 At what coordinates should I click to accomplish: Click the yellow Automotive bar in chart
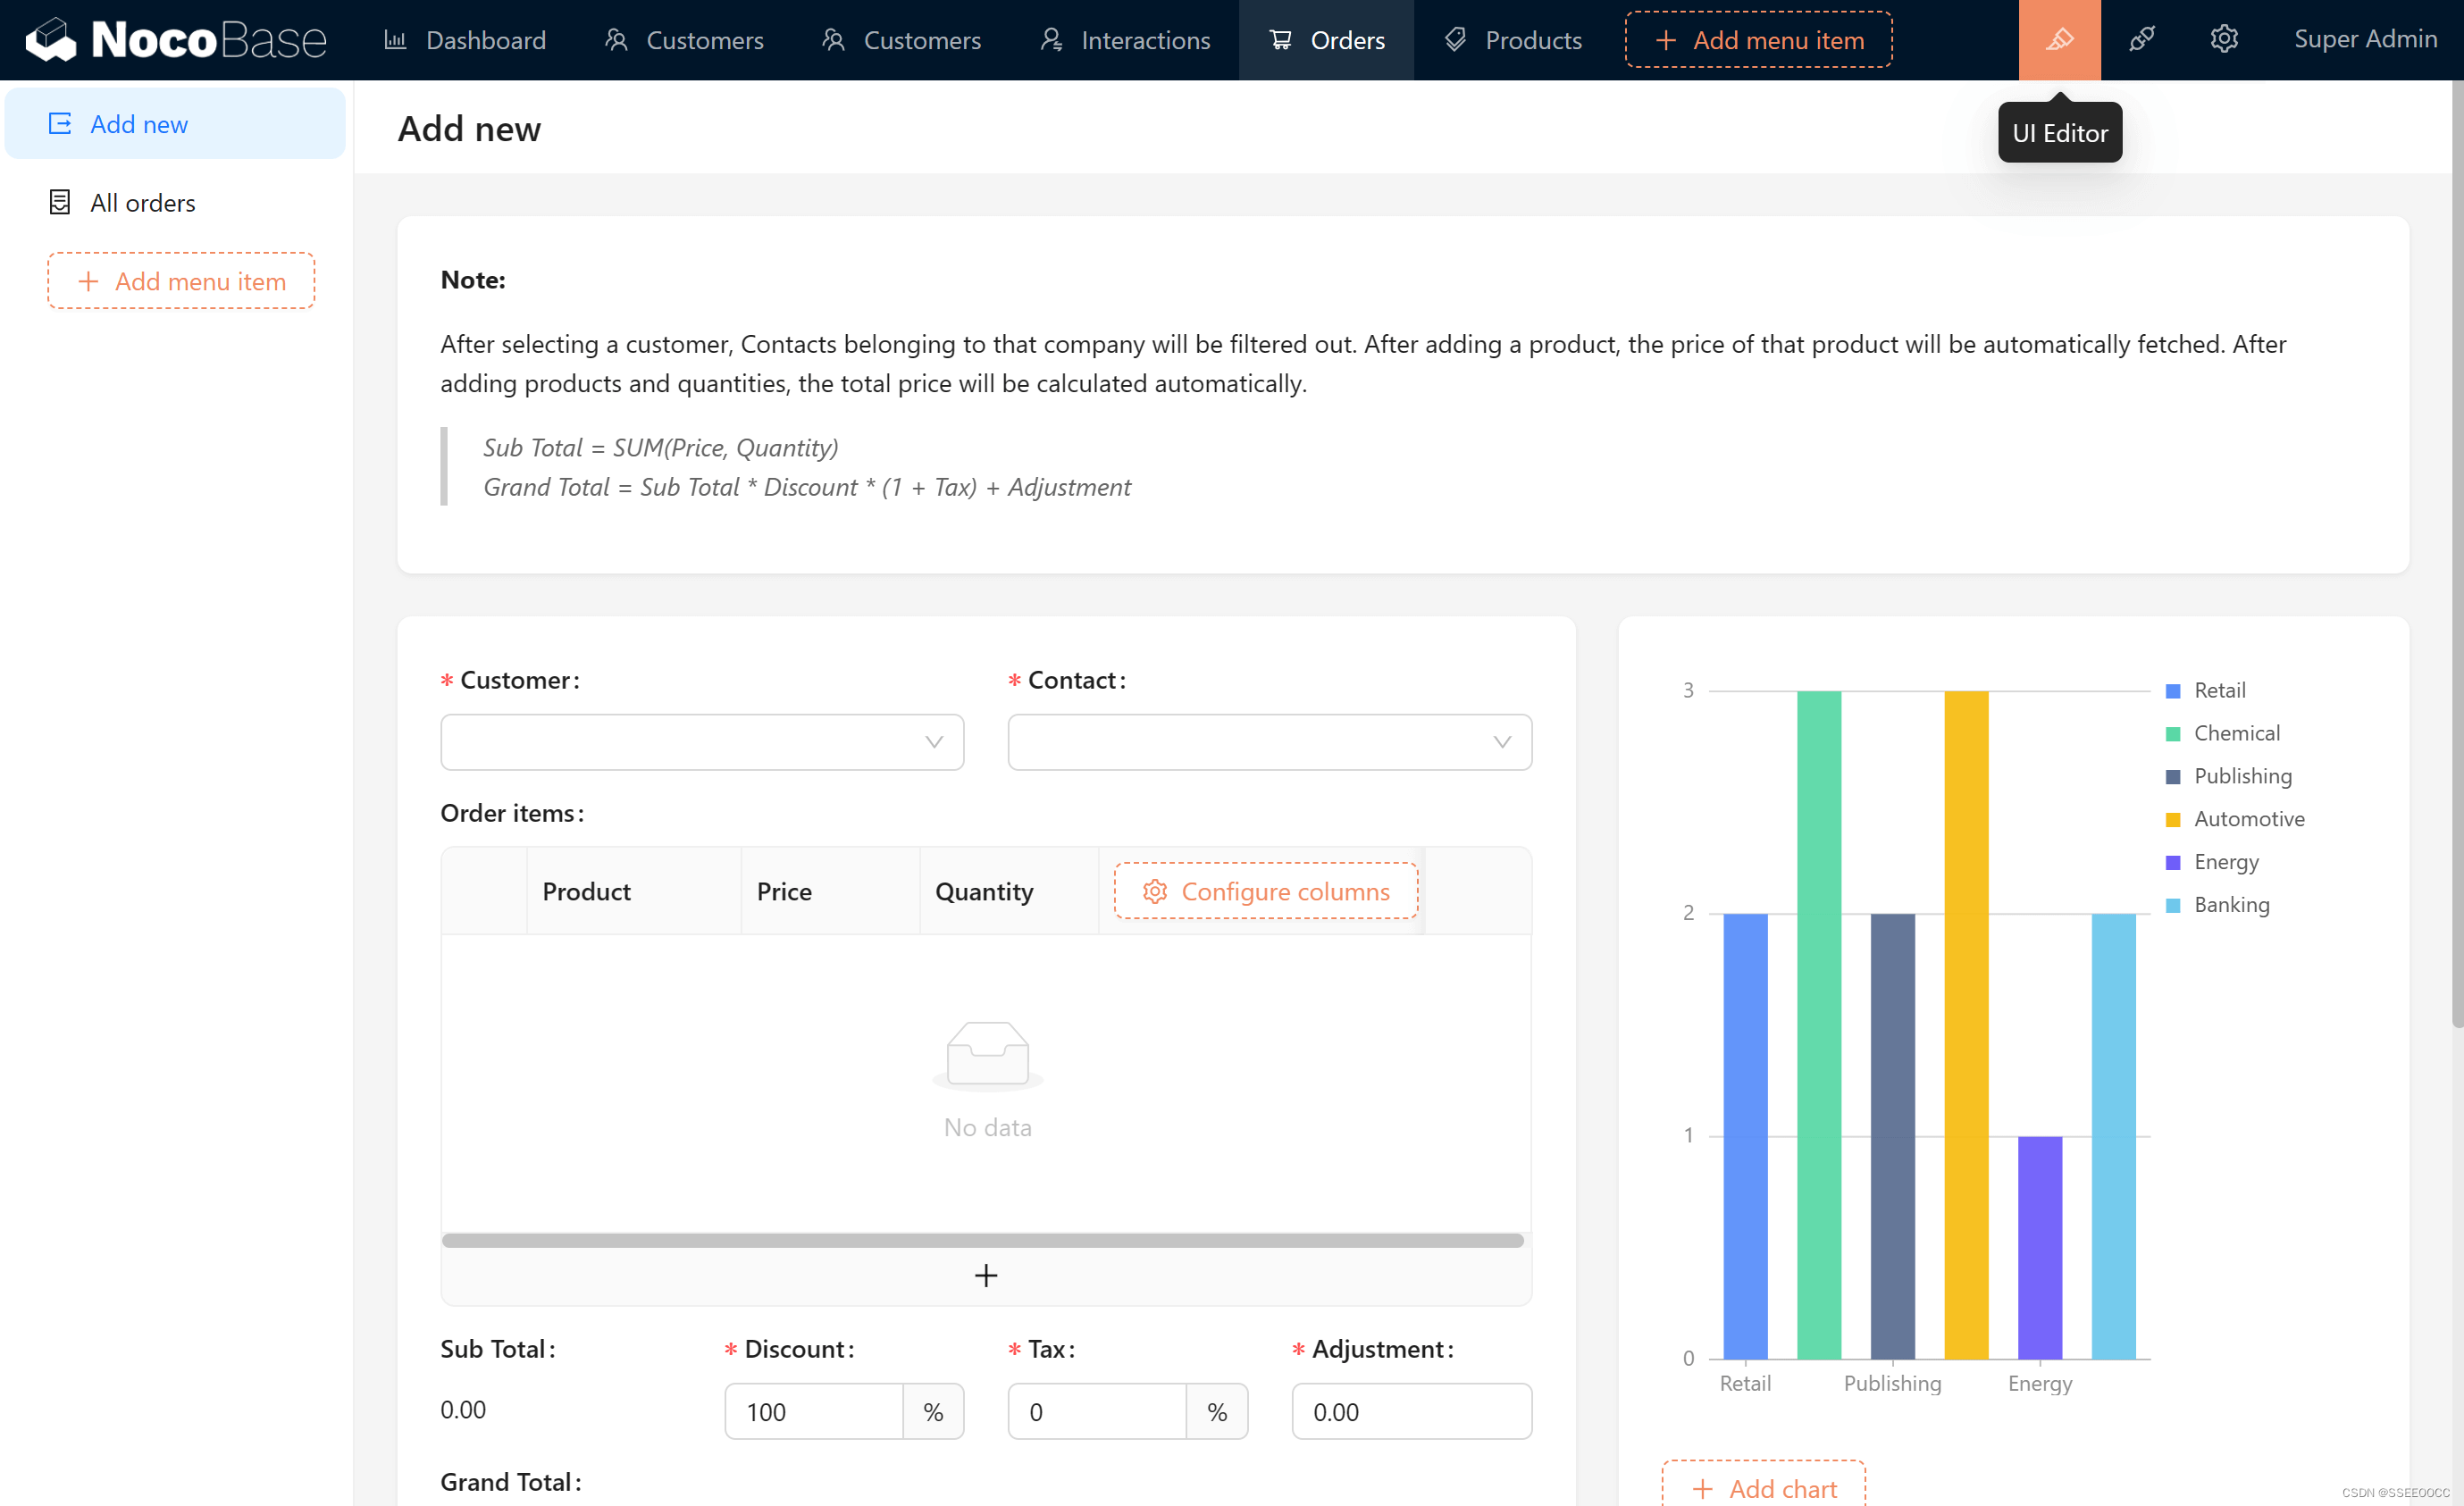click(x=1966, y=1025)
